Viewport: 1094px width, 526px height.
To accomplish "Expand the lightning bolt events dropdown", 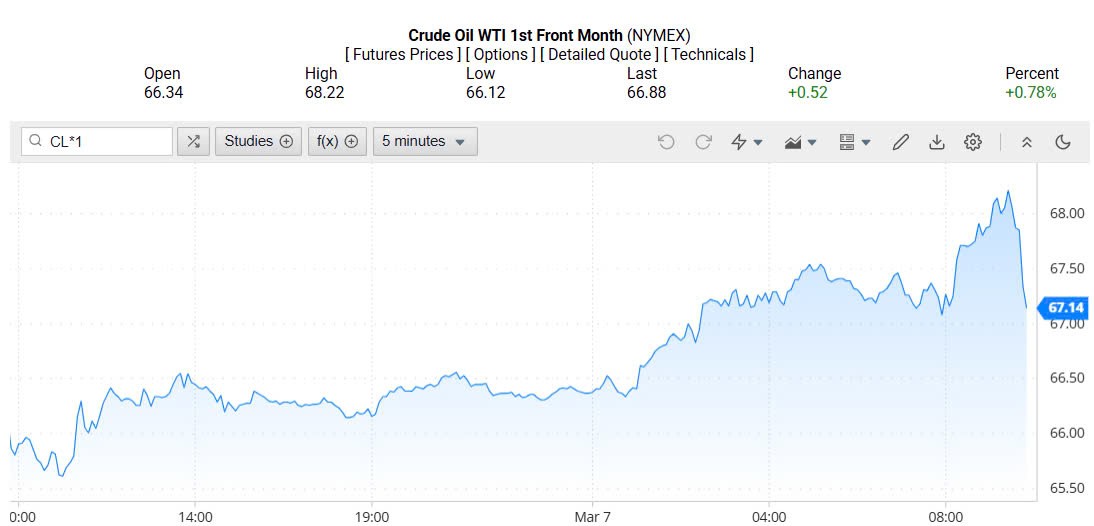I will point(747,142).
